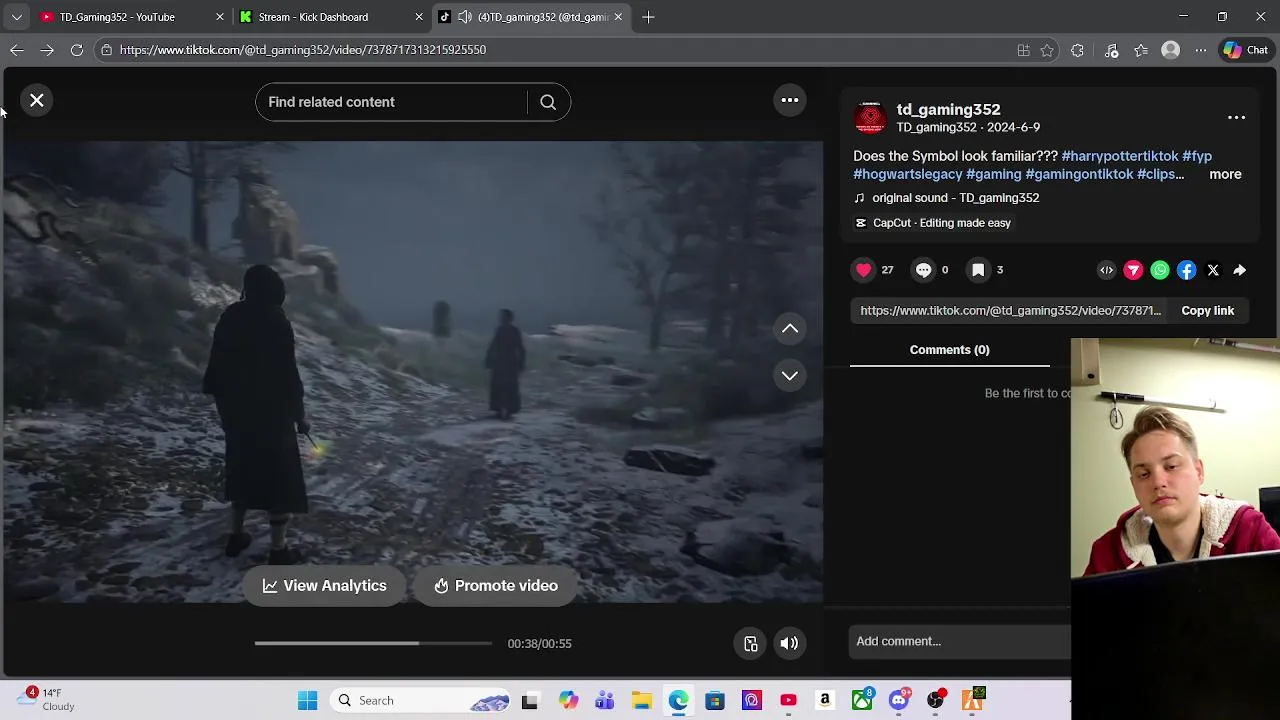Viewport: 1280px width, 720px height.
Task: Click the comment bubble icon showing 0
Action: [923, 270]
